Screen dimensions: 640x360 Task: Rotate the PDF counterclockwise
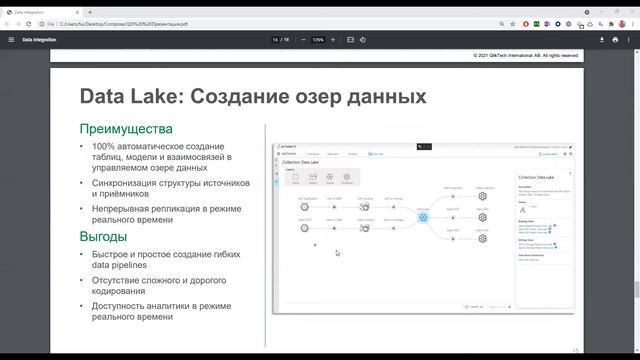tap(363, 40)
